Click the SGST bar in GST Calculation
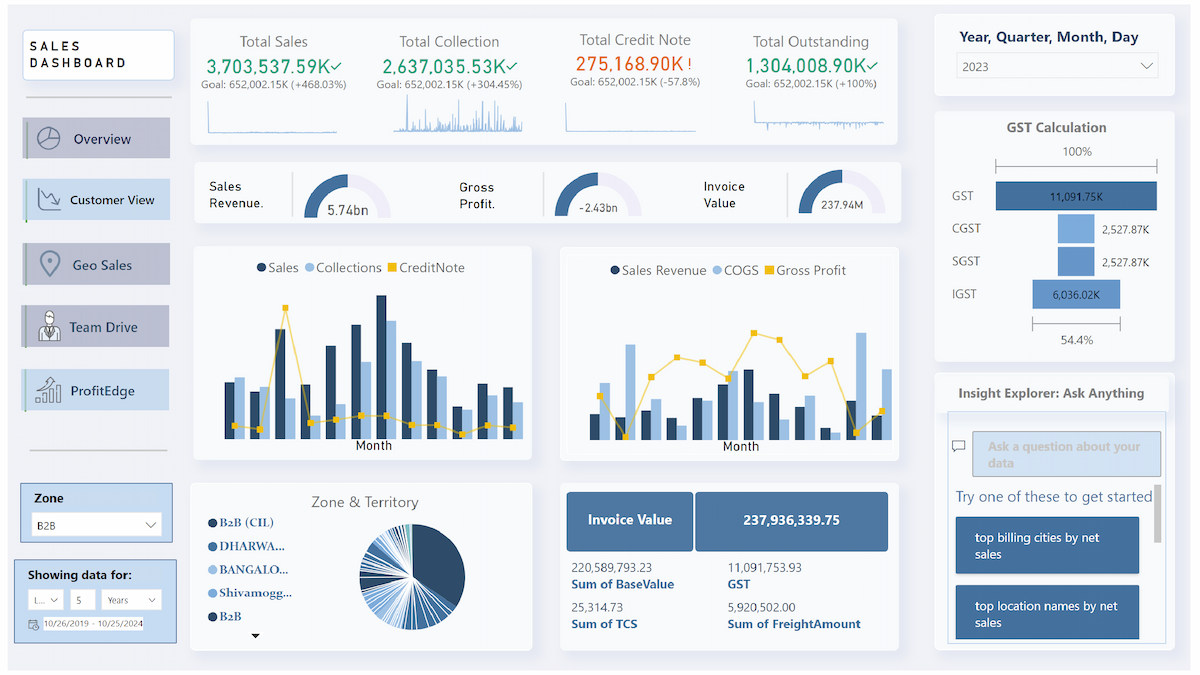 point(1076,261)
